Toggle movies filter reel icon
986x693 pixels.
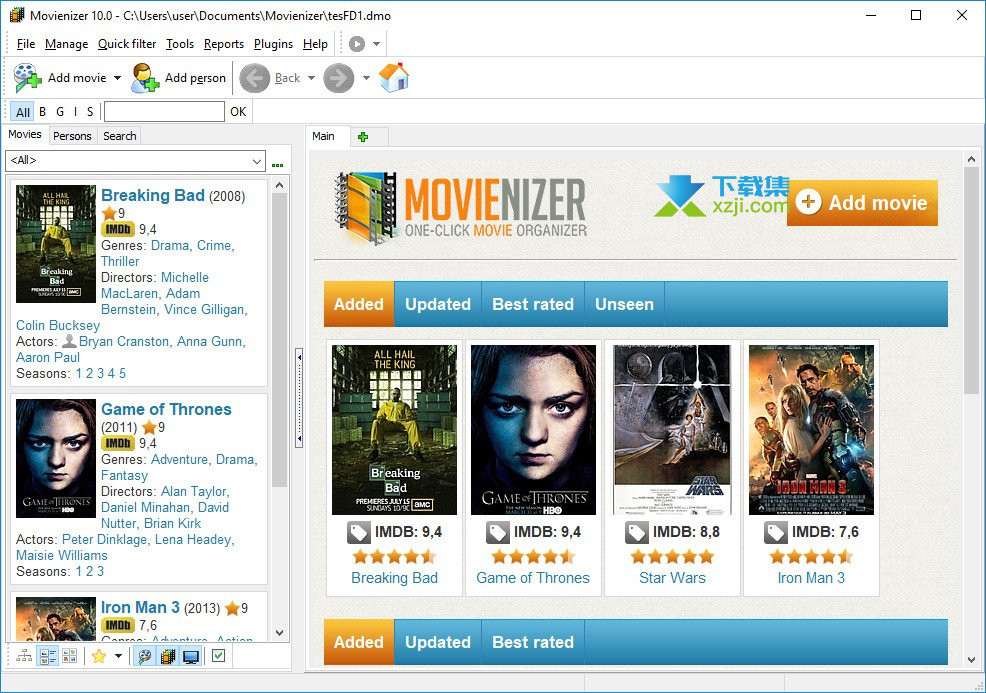coord(145,657)
